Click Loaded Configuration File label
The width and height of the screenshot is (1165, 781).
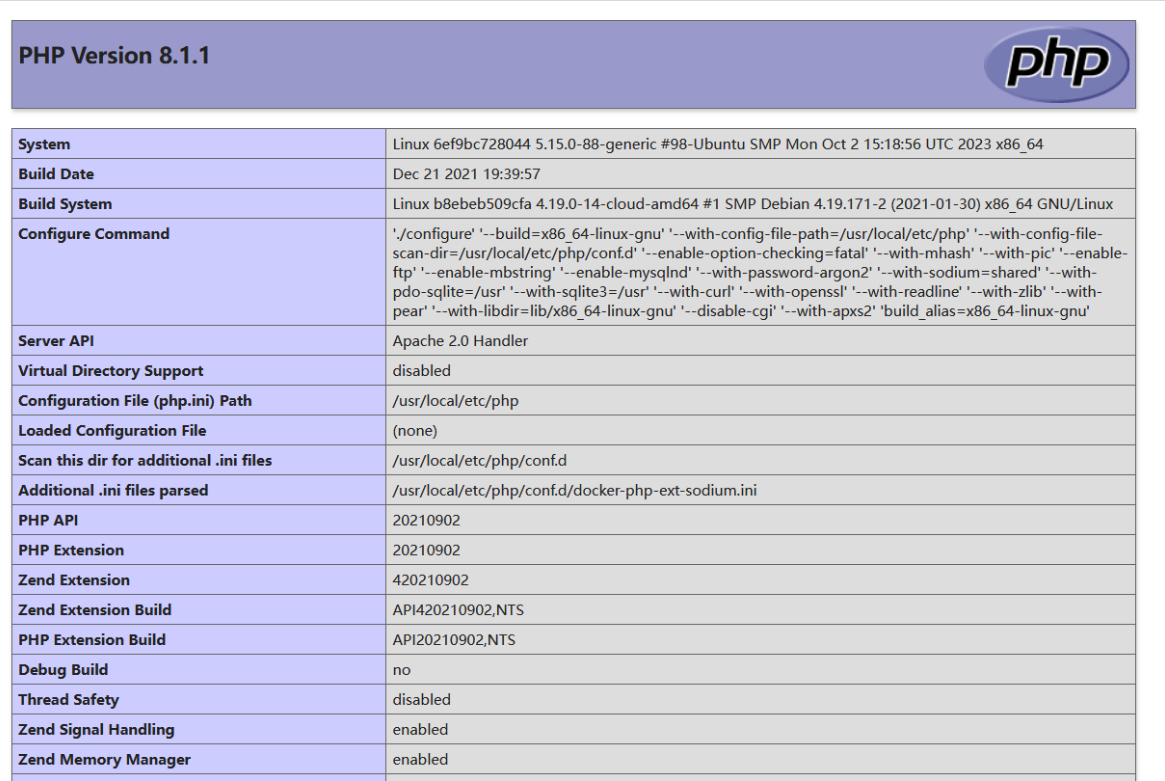pyautogui.click(x=112, y=430)
